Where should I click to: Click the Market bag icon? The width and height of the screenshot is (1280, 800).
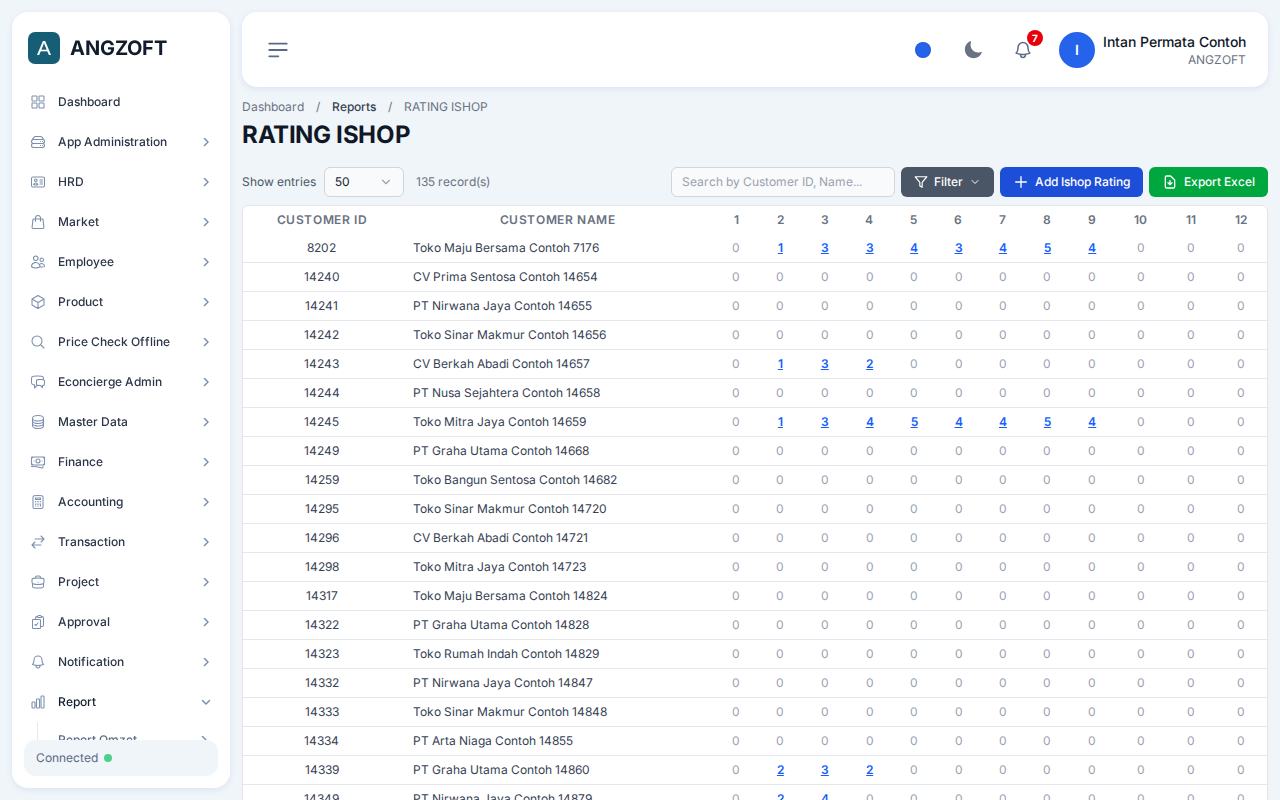pyautogui.click(x=38, y=222)
